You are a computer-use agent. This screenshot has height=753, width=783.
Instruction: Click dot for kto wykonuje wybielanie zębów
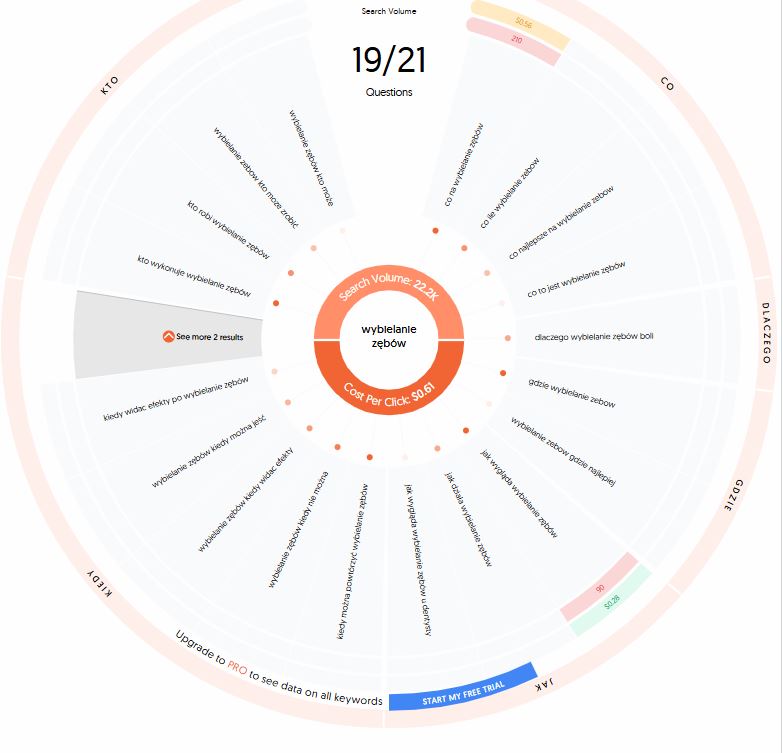click(276, 303)
